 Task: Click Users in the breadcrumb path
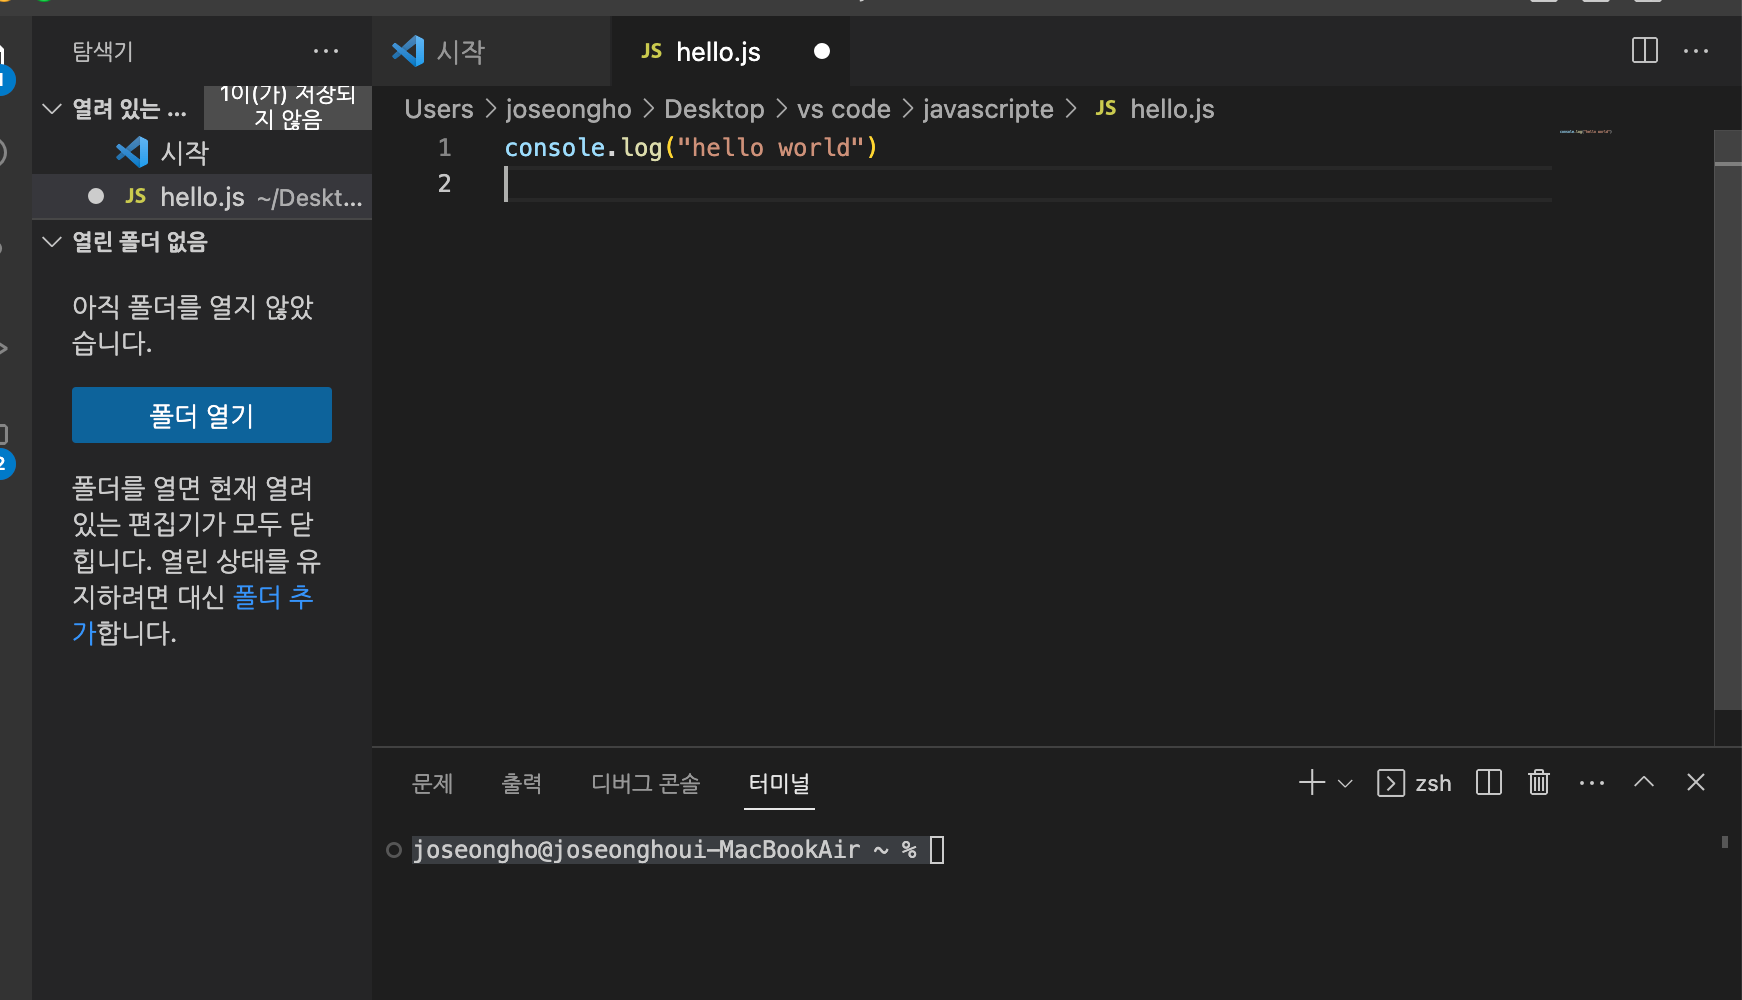pos(439,109)
